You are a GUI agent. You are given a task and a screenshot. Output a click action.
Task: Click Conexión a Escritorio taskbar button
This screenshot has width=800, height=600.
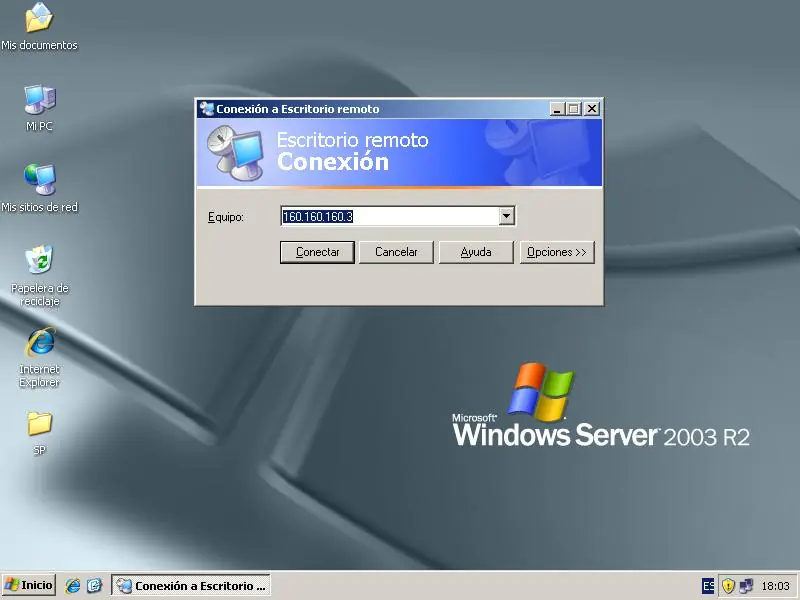pyautogui.click(x=191, y=586)
